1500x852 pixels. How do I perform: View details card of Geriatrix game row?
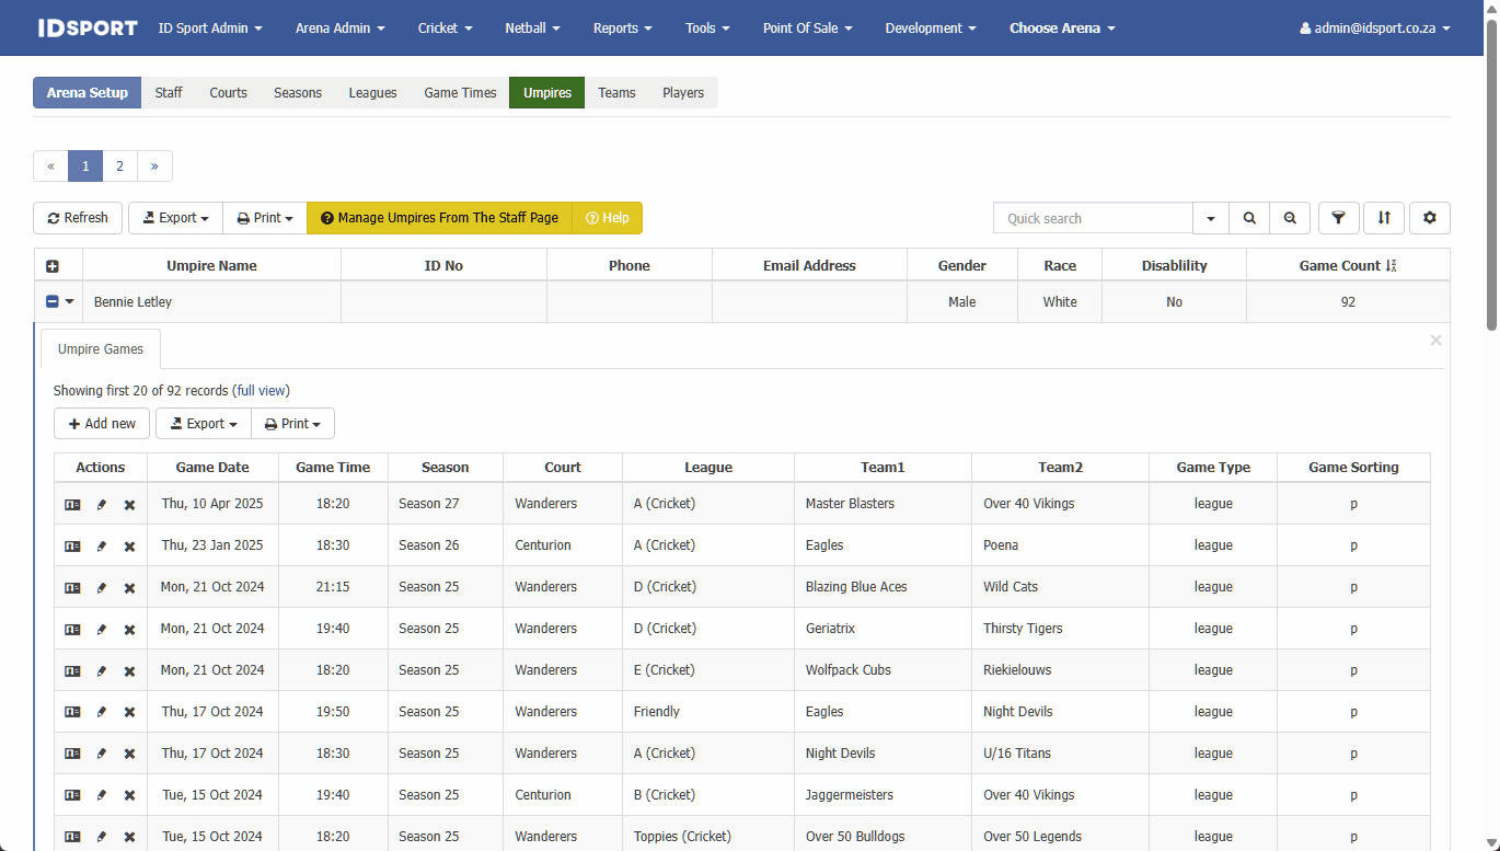click(x=72, y=630)
